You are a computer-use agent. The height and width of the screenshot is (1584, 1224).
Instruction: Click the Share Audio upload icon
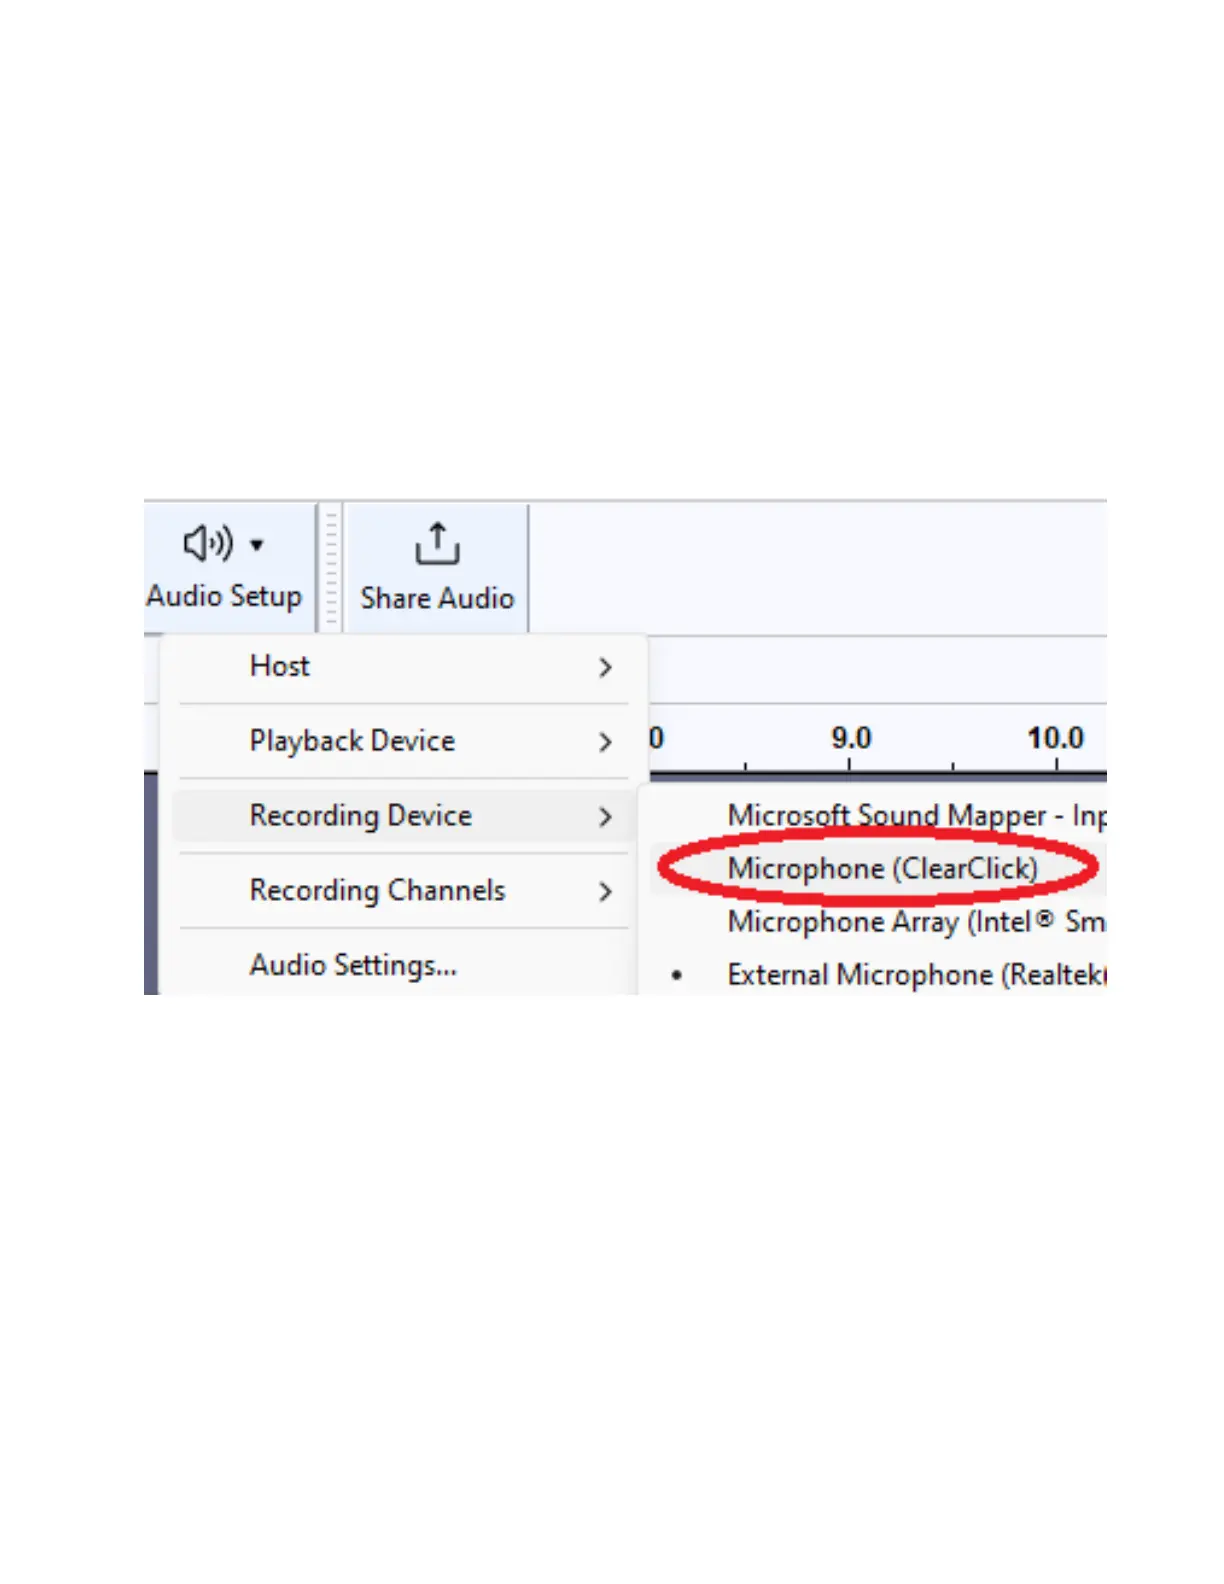click(437, 544)
